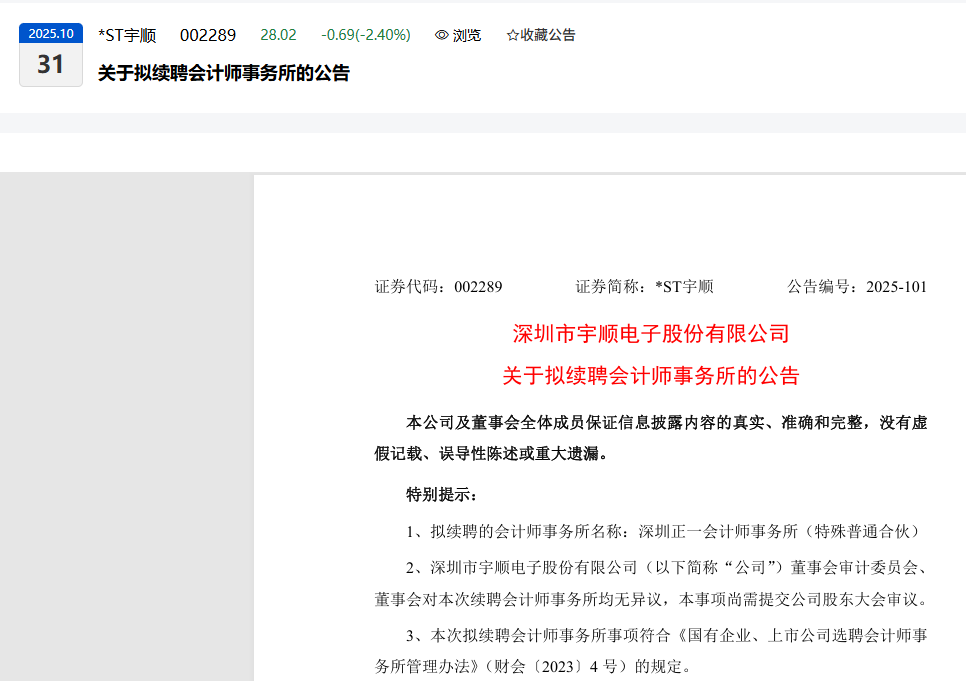This screenshot has width=966, height=681.
Task: Click the day number 31
Action: (51, 65)
